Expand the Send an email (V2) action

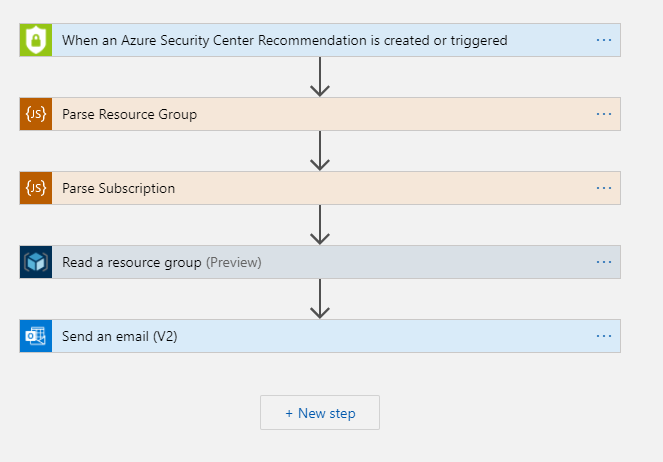[x=120, y=337]
